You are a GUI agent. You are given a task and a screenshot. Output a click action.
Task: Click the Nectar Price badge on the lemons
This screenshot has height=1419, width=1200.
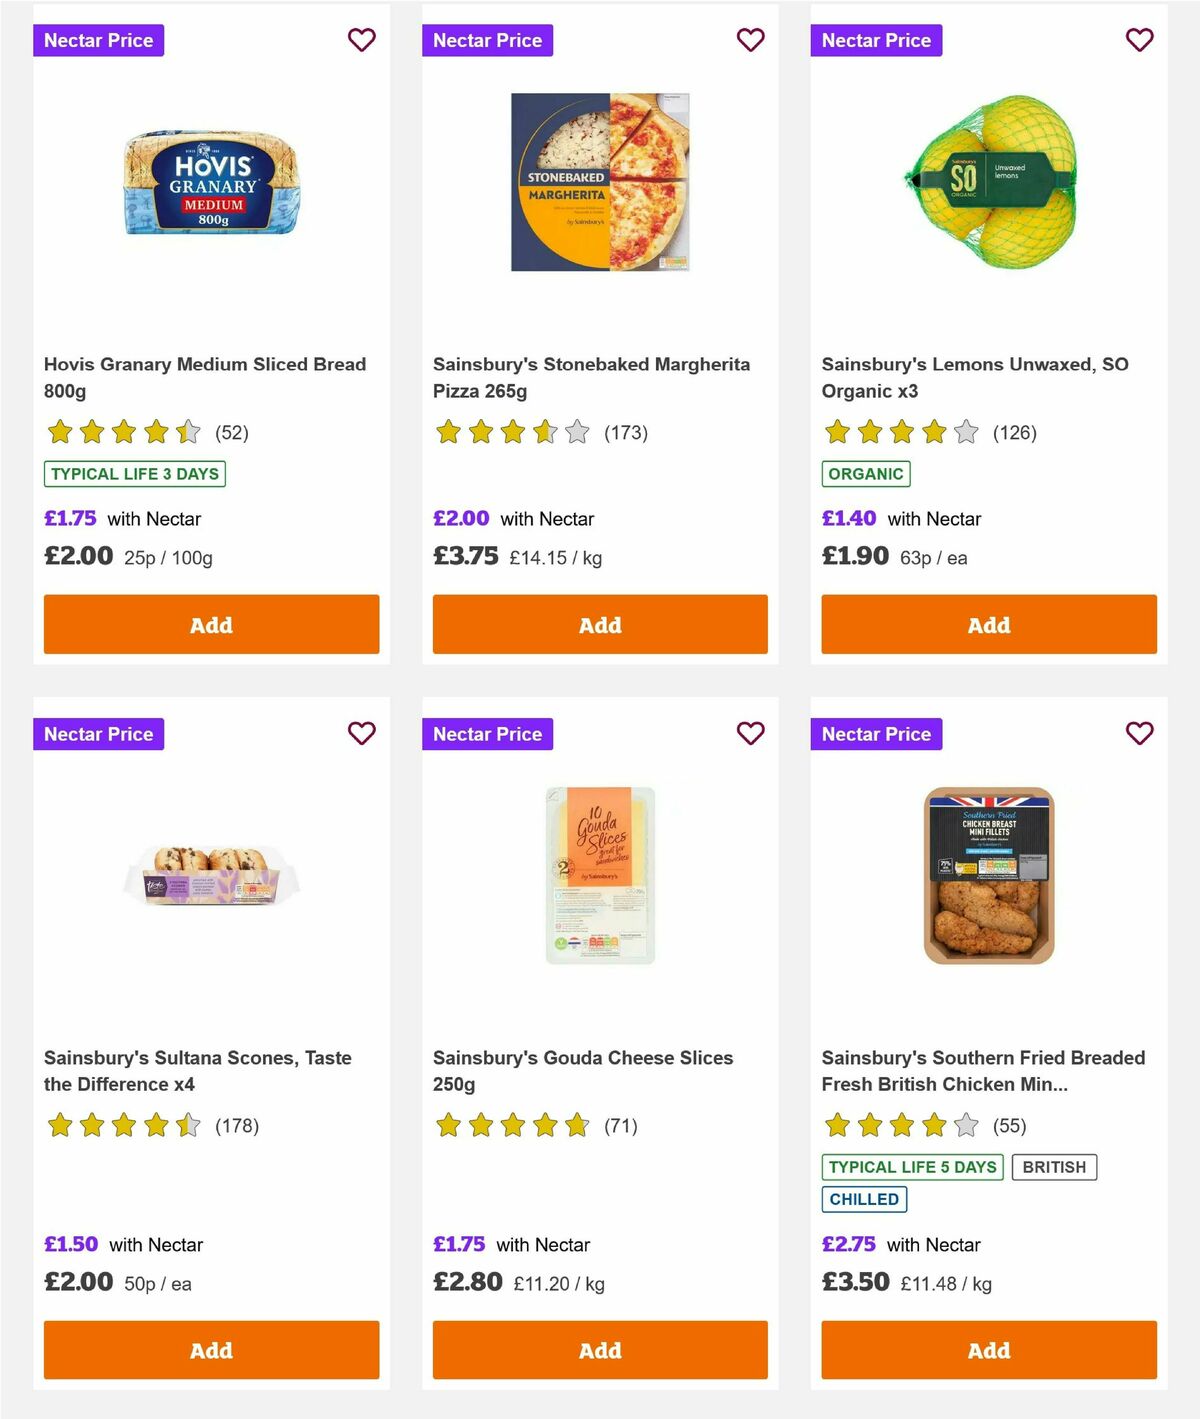point(877,40)
